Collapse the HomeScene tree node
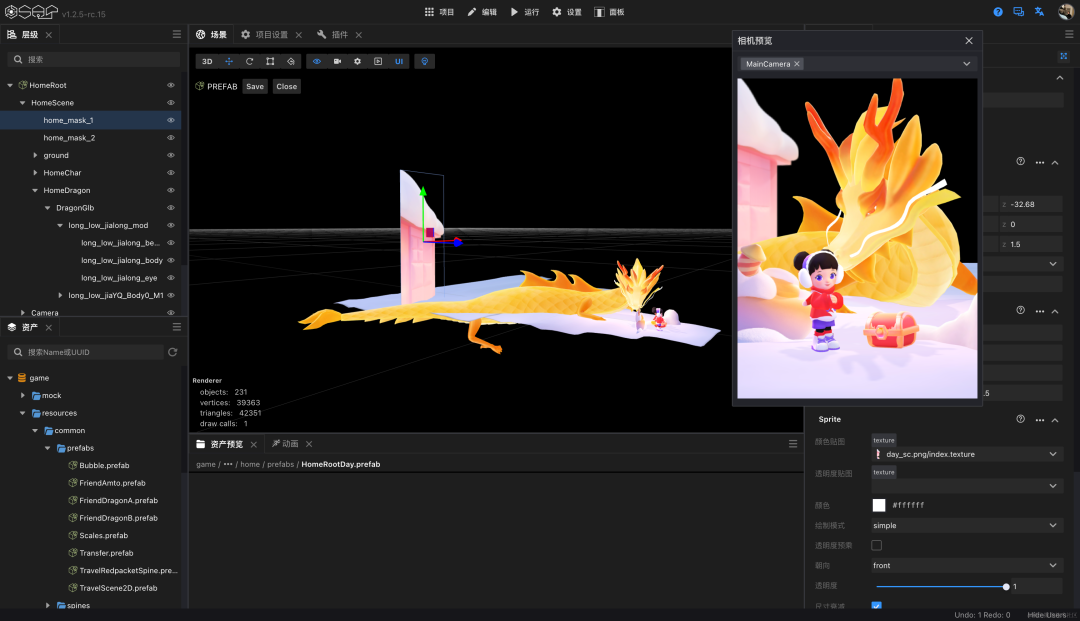 [x=23, y=103]
